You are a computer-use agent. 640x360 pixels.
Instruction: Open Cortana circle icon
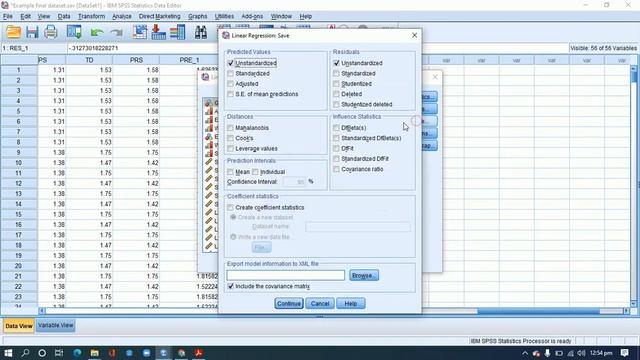[x=42, y=353]
